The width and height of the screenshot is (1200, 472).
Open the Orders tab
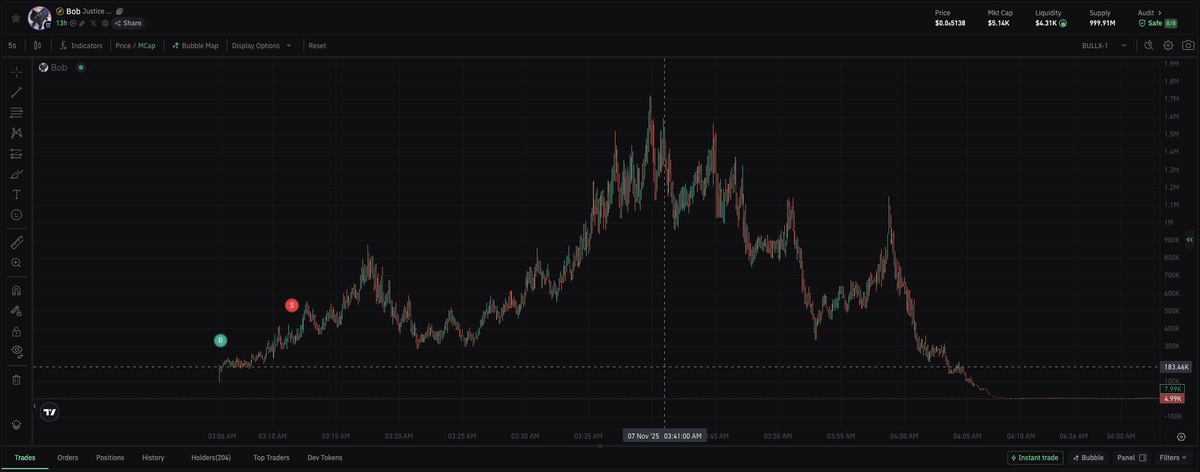tap(68, 457)
